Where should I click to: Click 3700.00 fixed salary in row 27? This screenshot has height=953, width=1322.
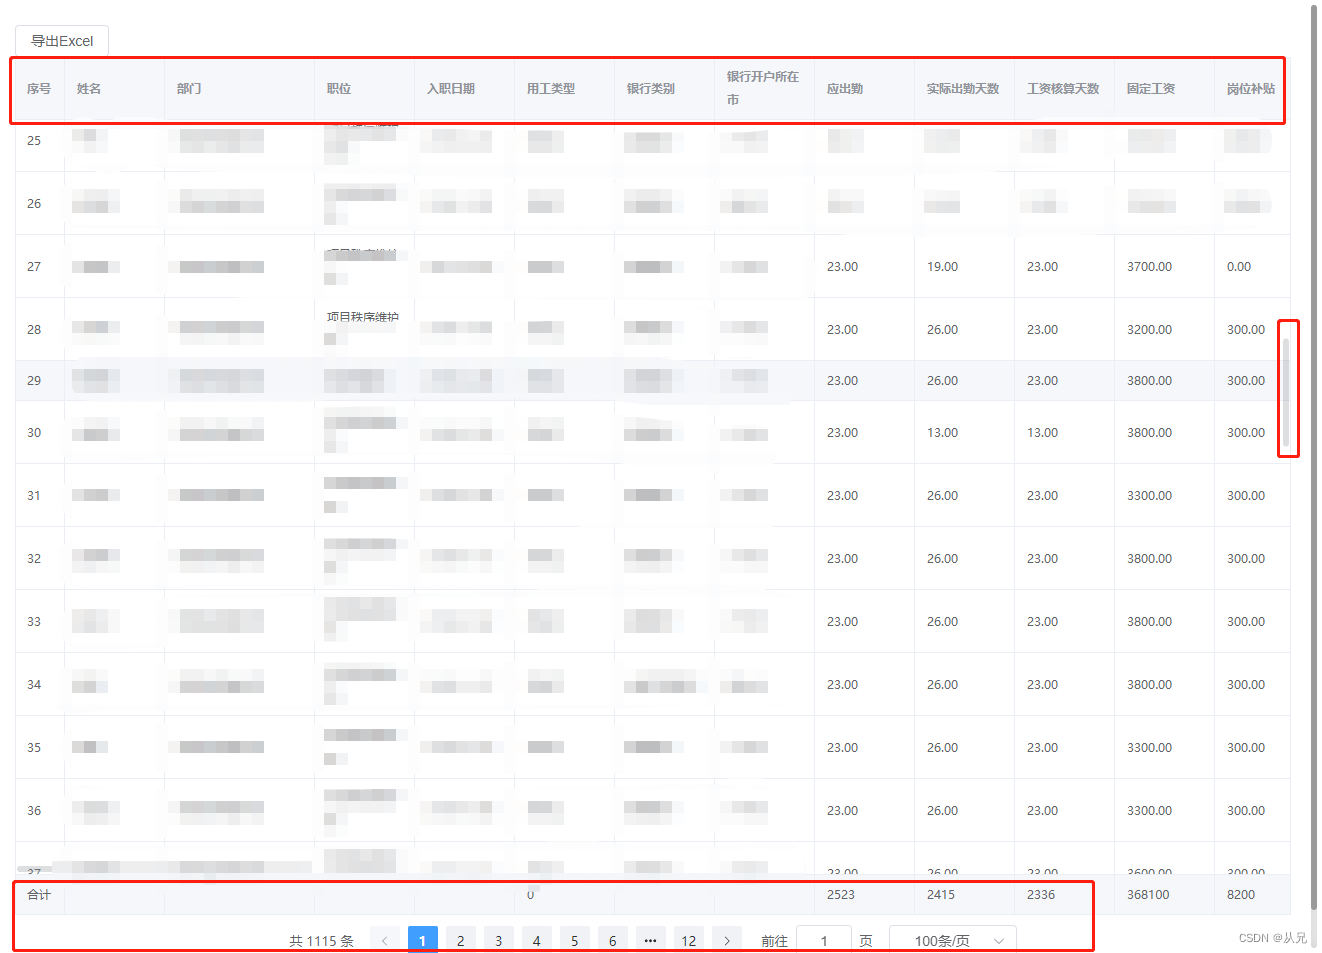click(1149, 267)
